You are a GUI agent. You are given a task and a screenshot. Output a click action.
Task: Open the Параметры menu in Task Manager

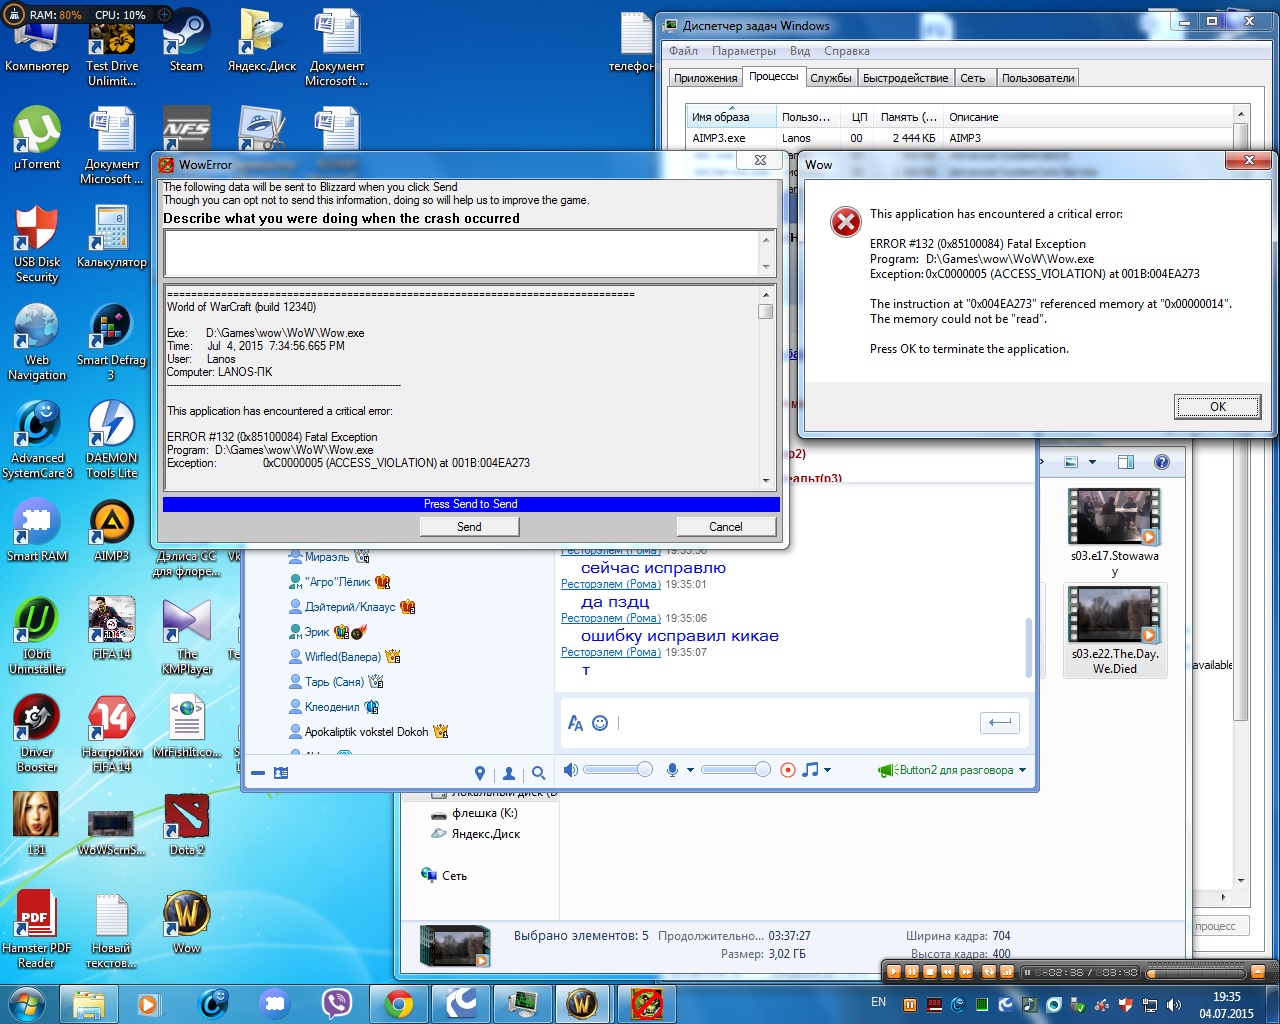744,51
